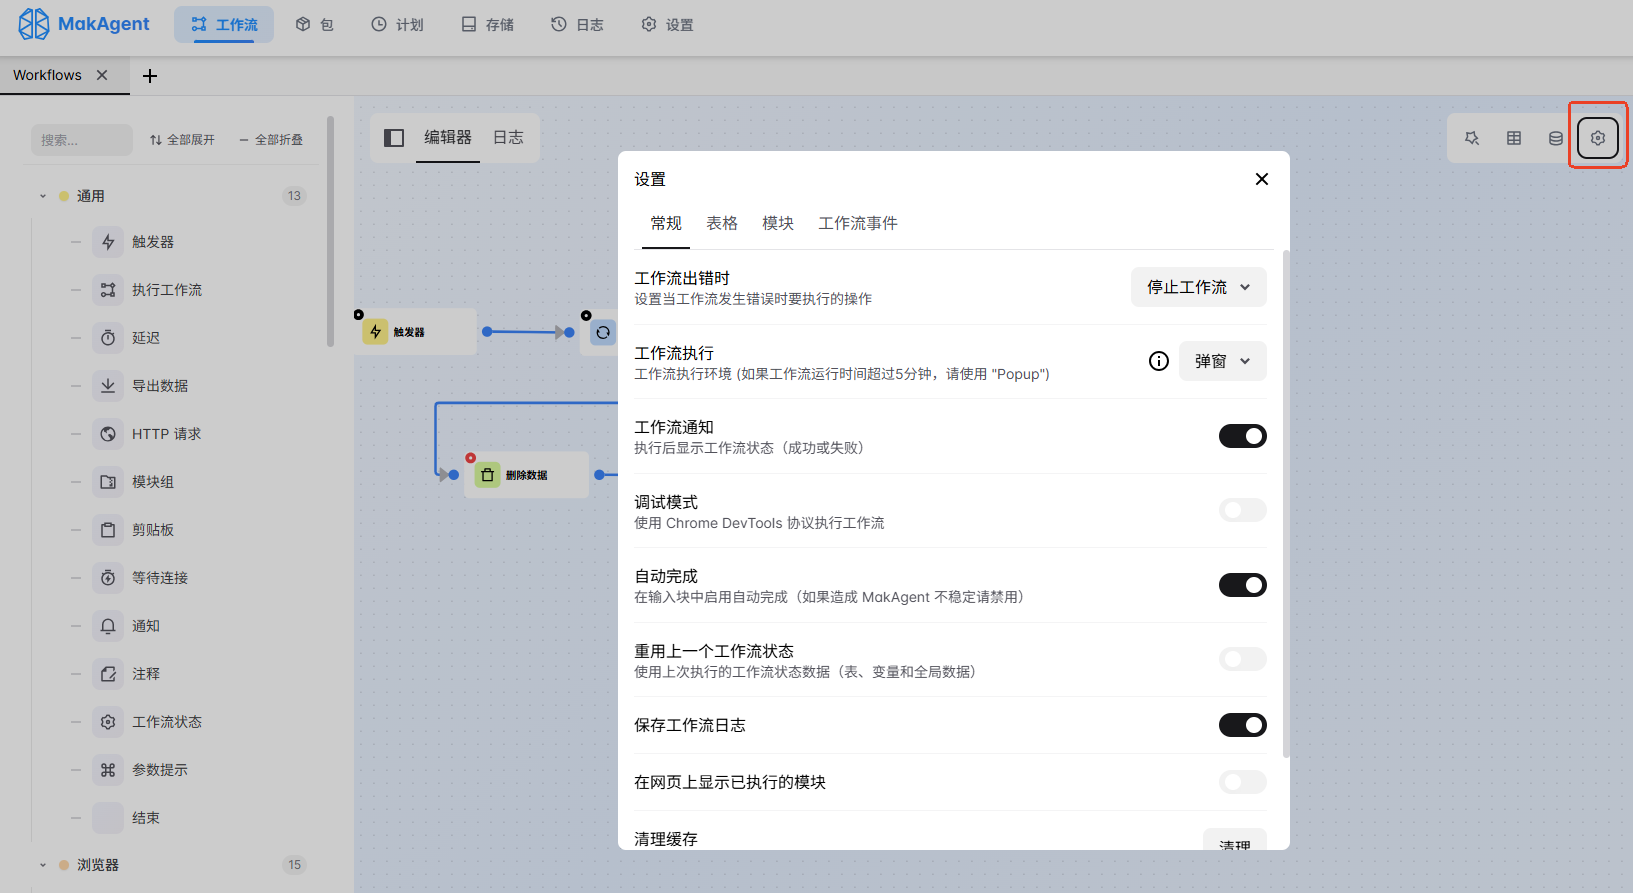Turn off the save workflow logs toggle
The height and width of the screenshot is (893, 1633).
pyautogui.click(x=1242, y=725)
